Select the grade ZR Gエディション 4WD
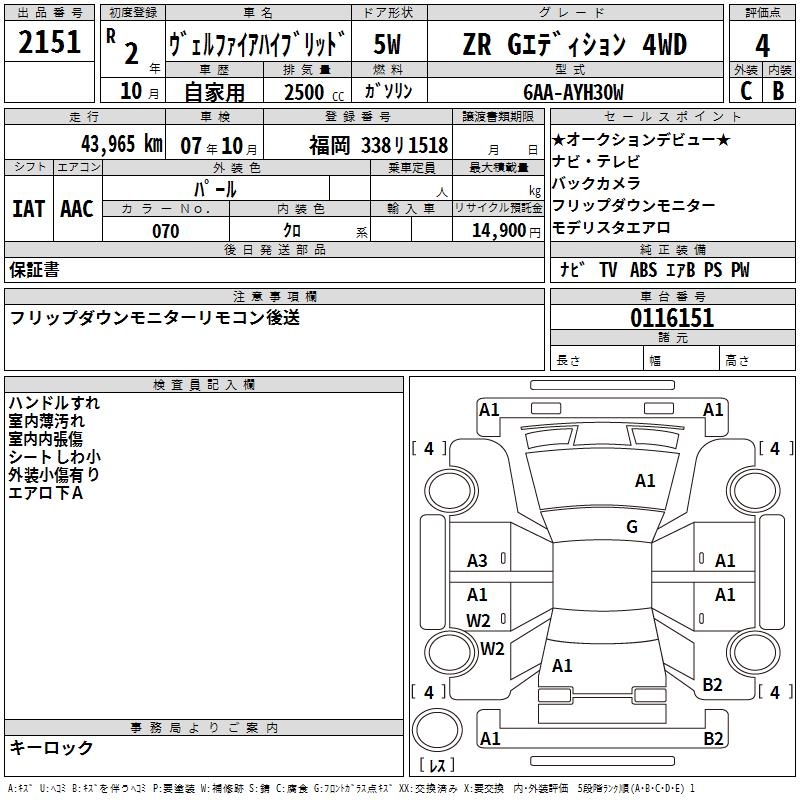 (x=574, y=44)
